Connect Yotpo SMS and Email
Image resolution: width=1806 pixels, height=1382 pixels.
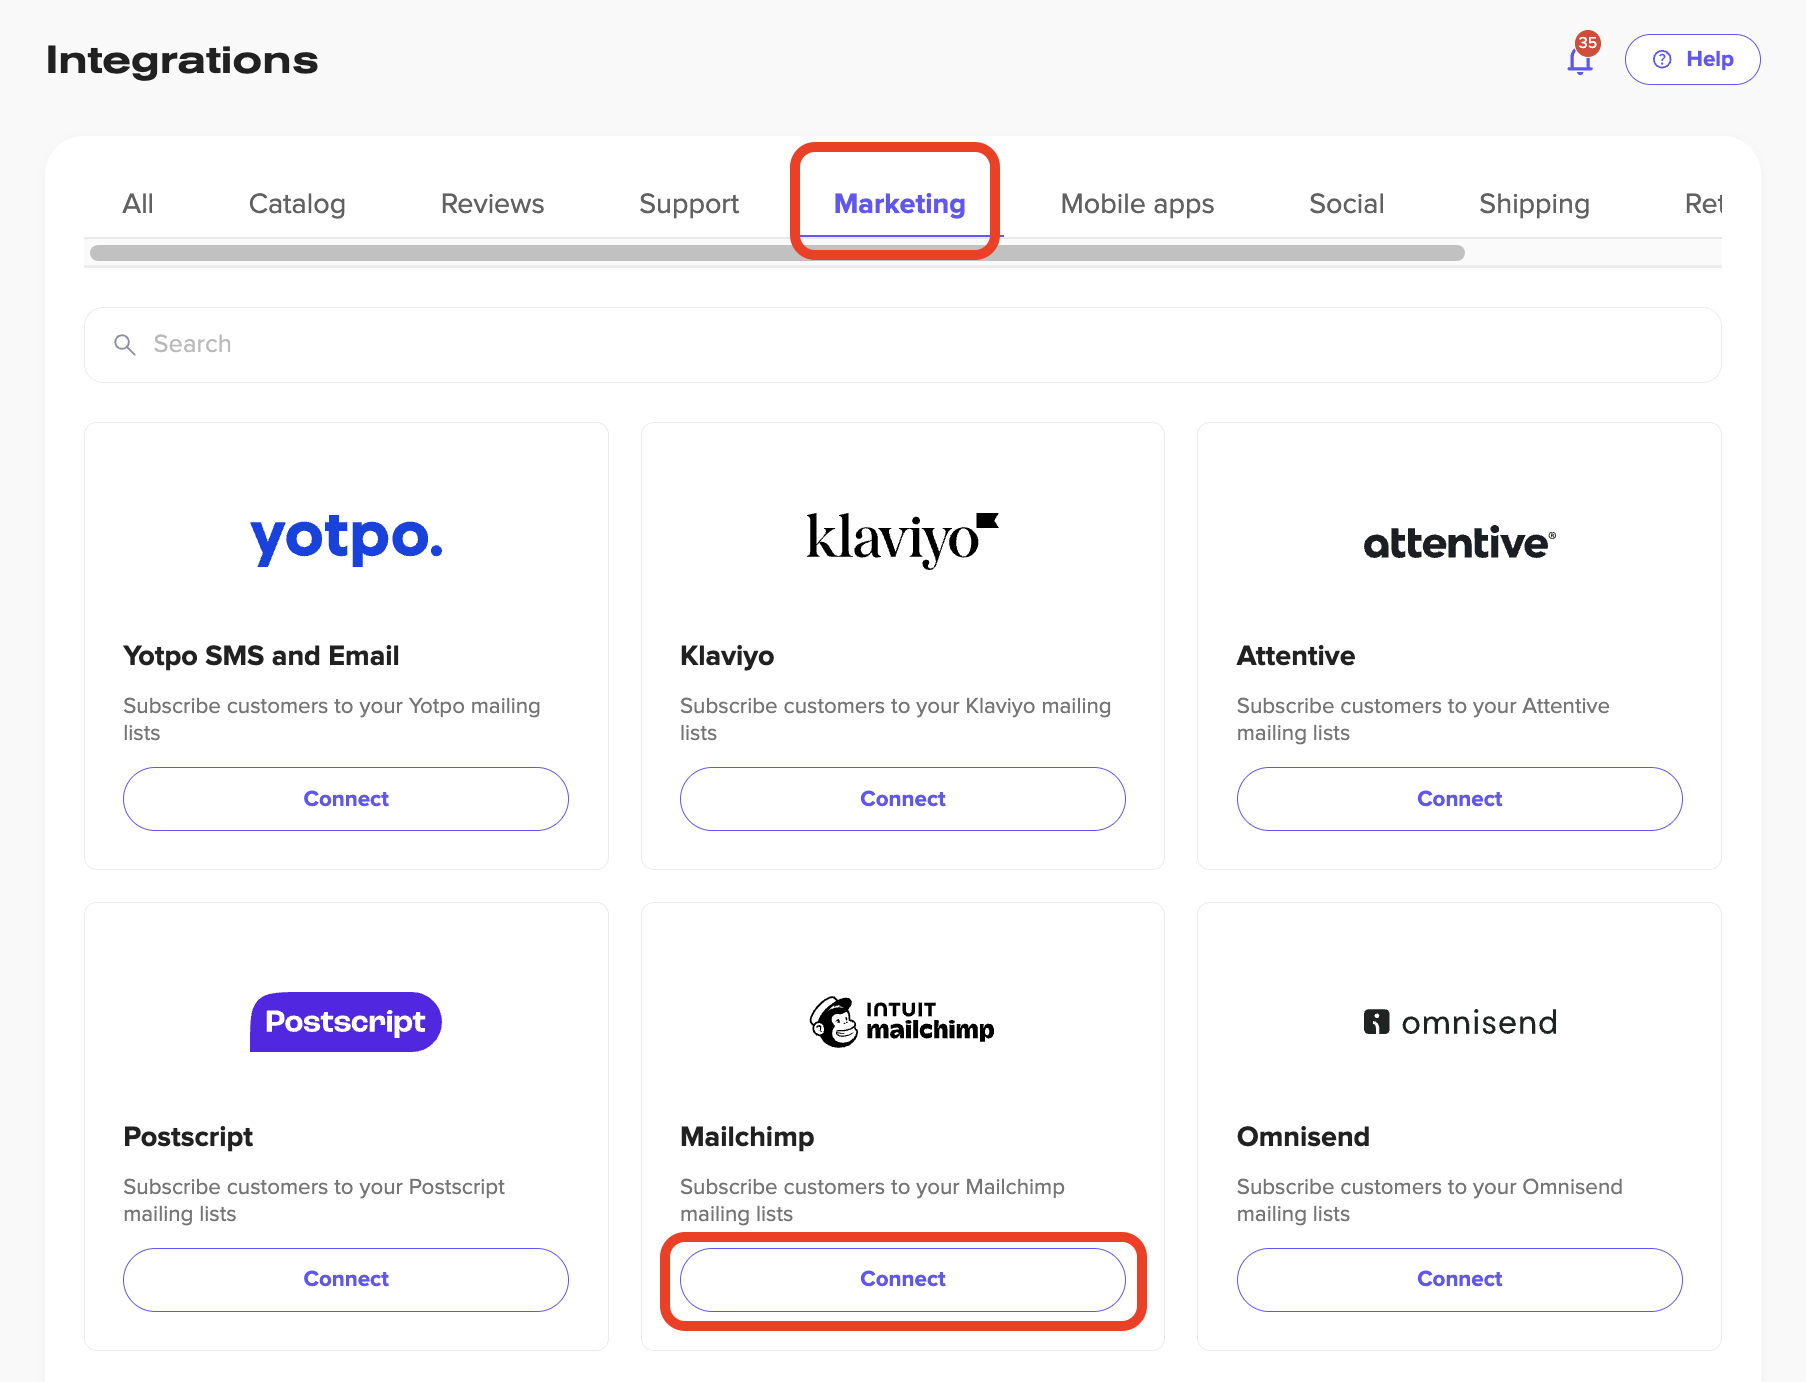click(346, 799)
